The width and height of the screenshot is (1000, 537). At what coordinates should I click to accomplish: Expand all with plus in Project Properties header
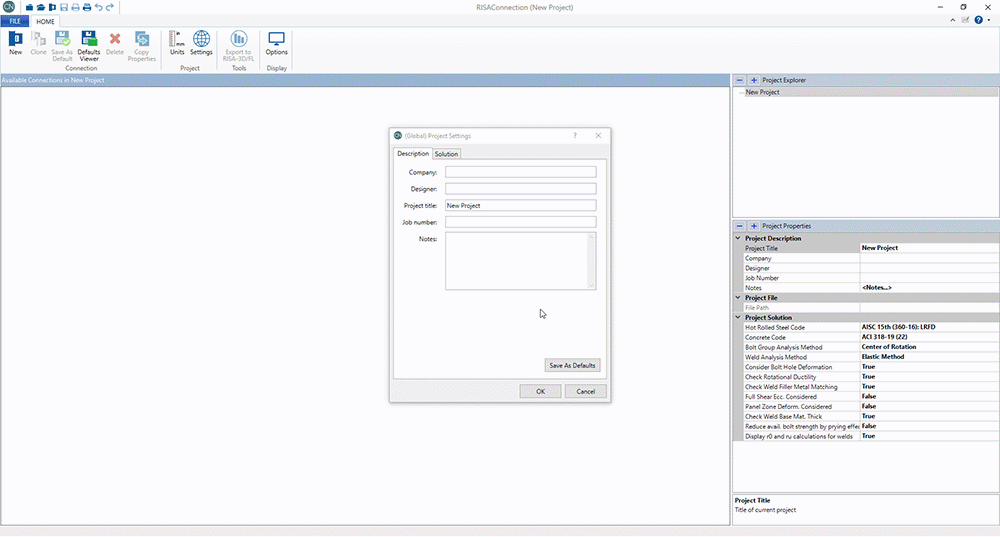click(754, 226)
